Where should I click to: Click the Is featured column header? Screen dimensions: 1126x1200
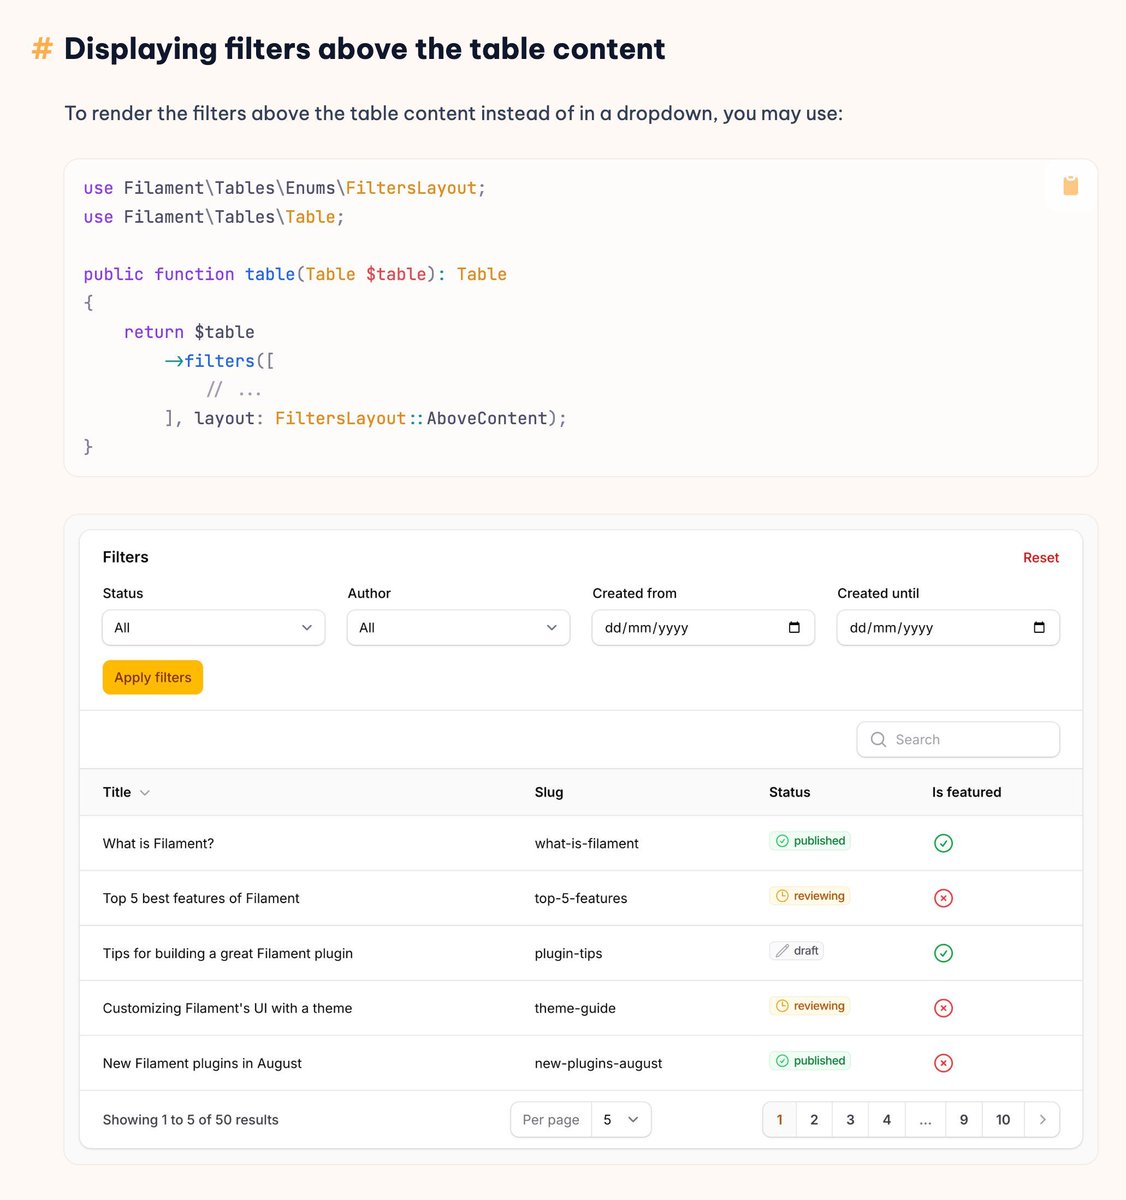point(967,792)
